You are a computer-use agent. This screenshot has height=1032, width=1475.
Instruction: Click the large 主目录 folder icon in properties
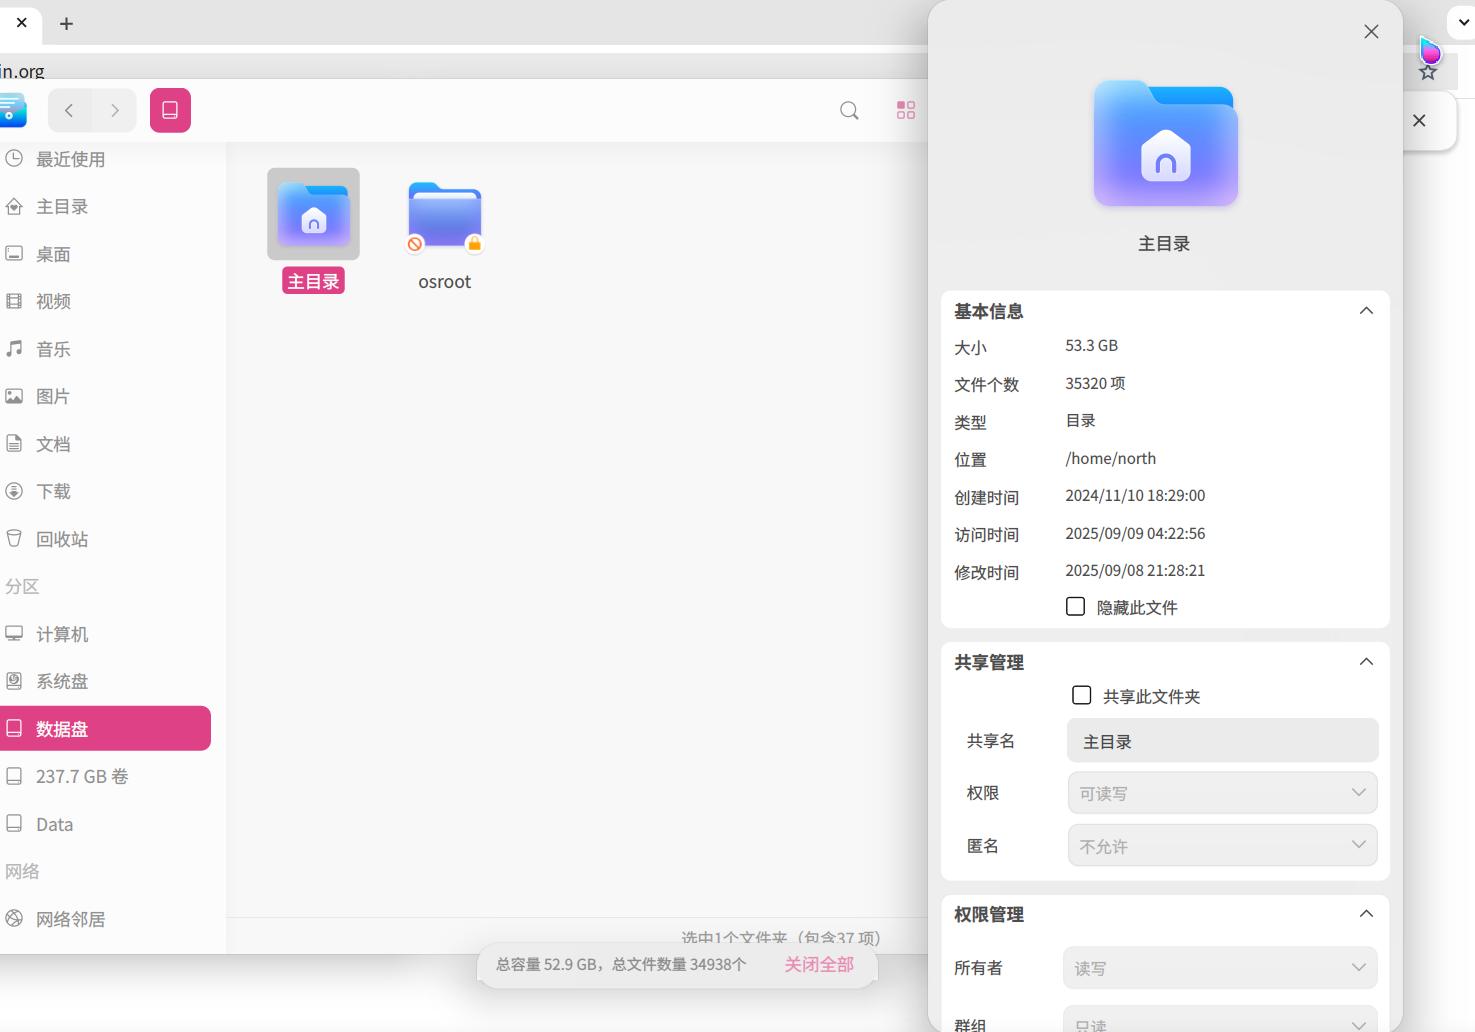pyautogui.click(x=1165, y=143)
